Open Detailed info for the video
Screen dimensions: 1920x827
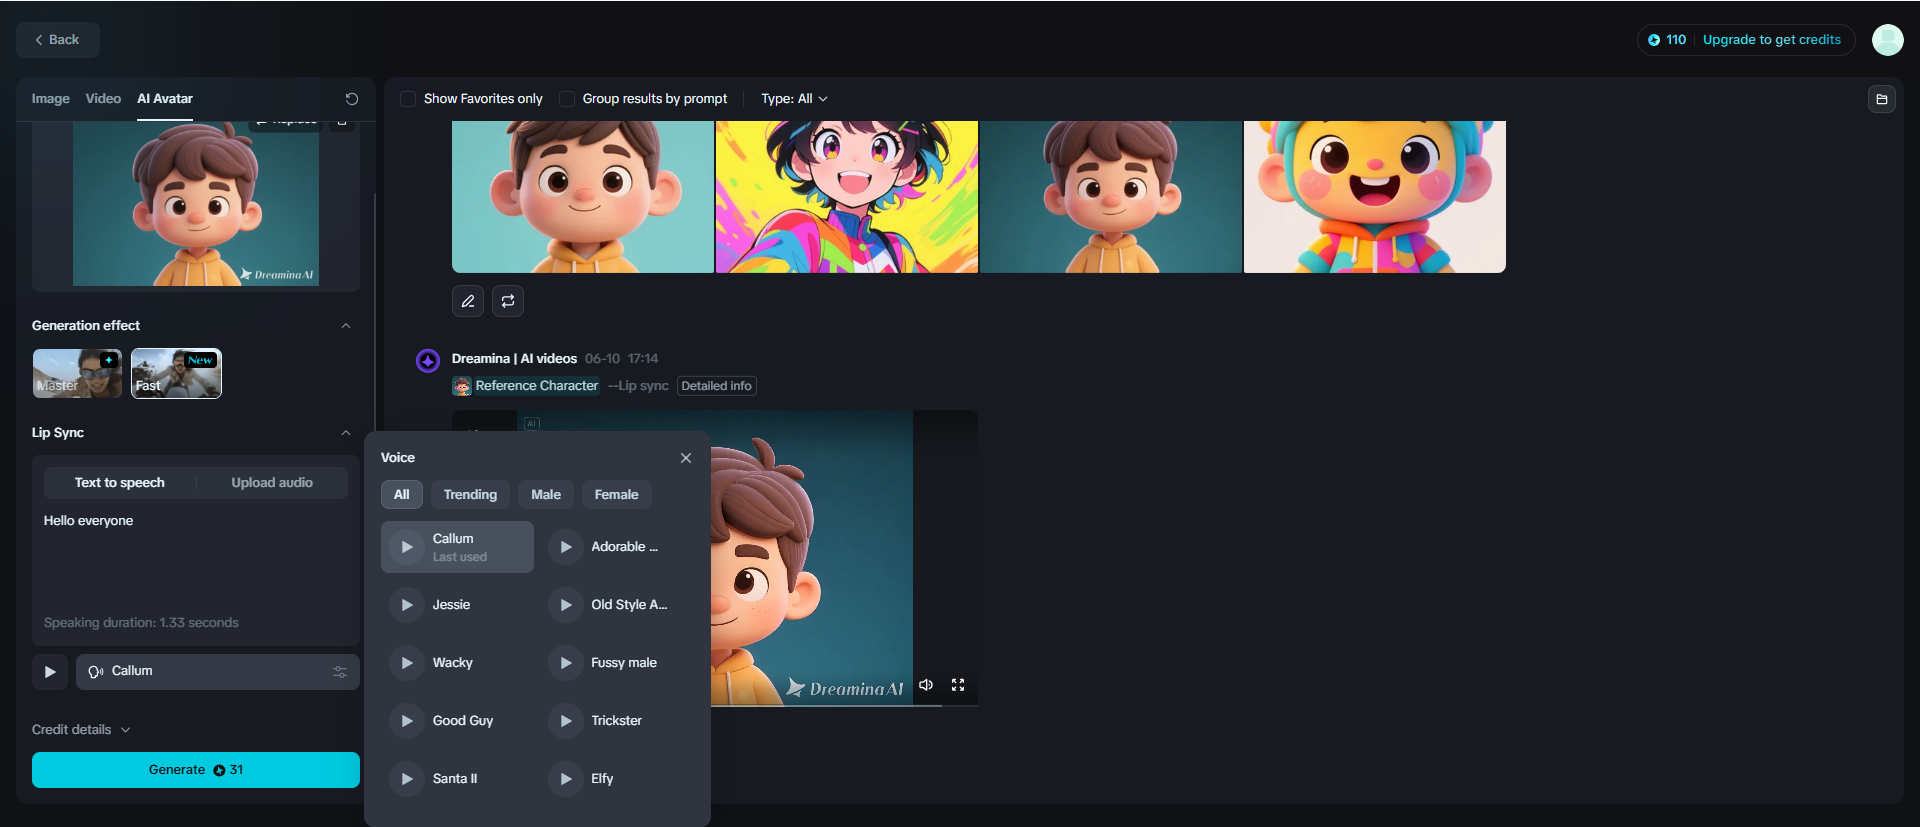coord(716,386)
